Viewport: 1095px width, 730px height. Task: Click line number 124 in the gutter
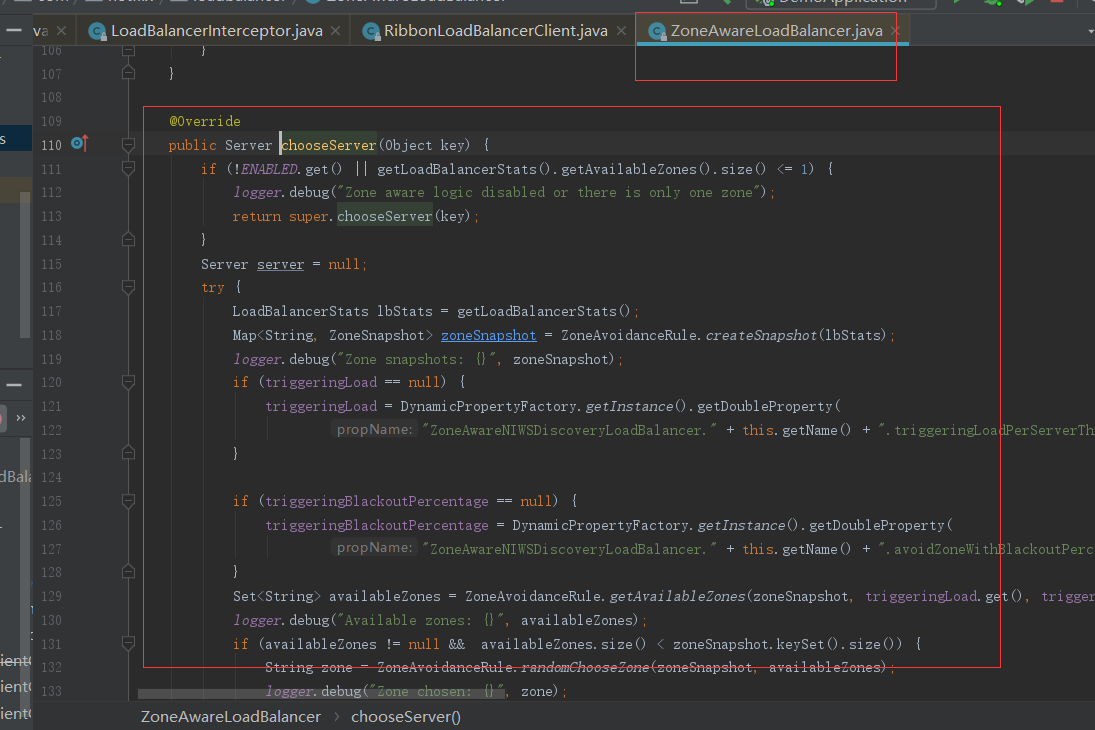(x=51, y=477)
